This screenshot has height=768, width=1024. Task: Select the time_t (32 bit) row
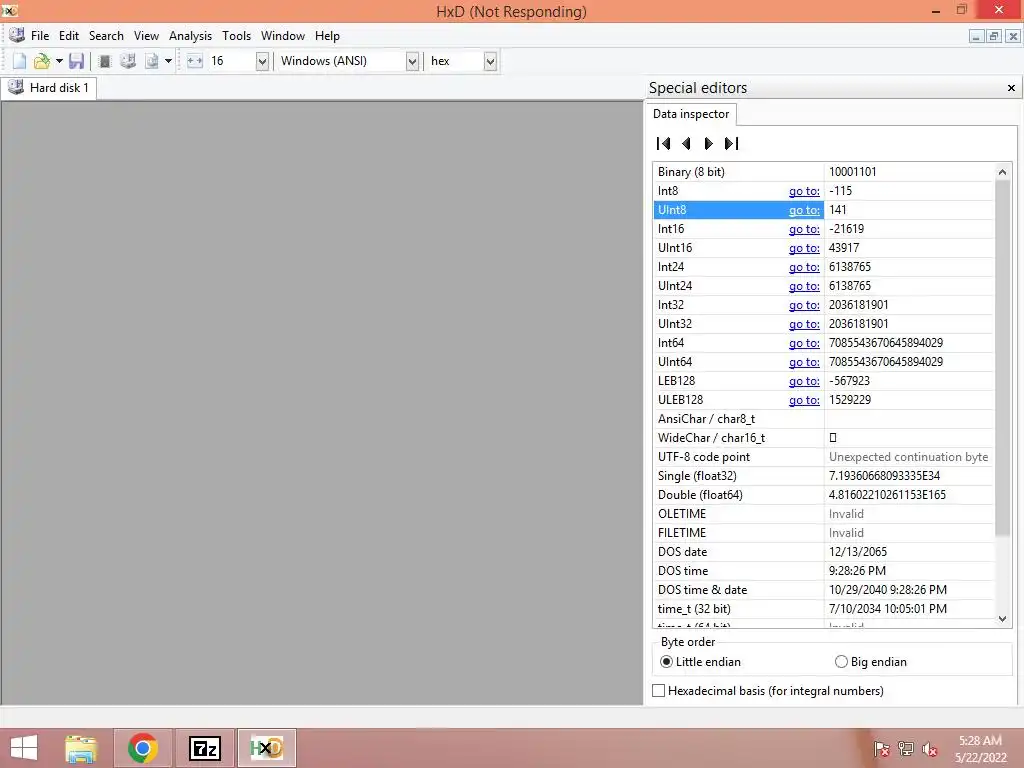coord(824,609)
